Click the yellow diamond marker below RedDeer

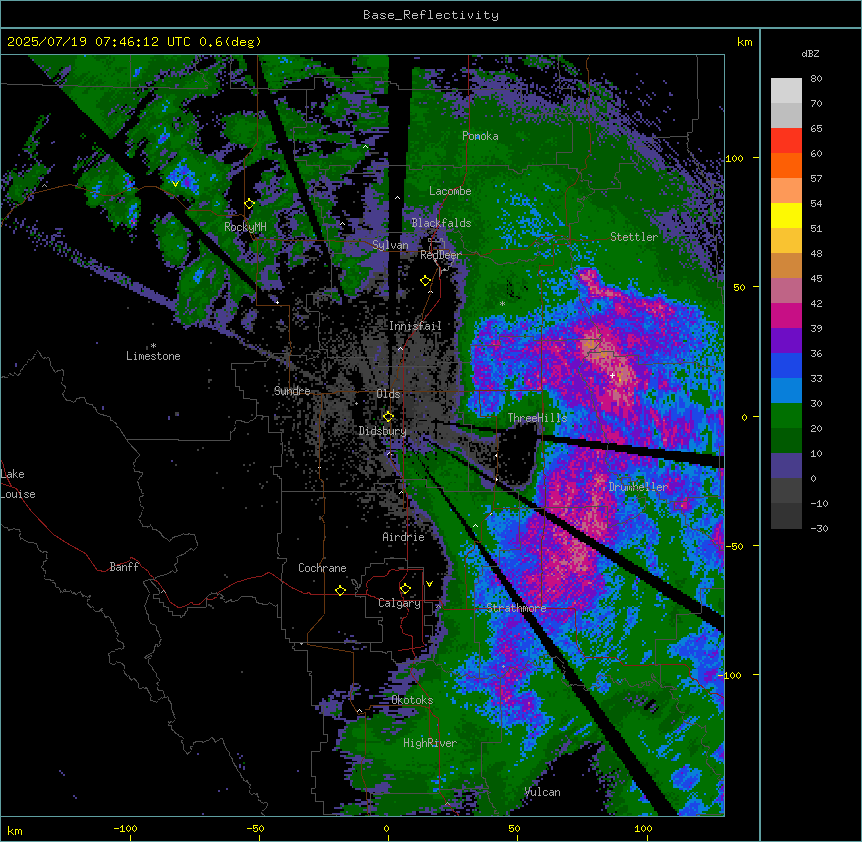426,281
